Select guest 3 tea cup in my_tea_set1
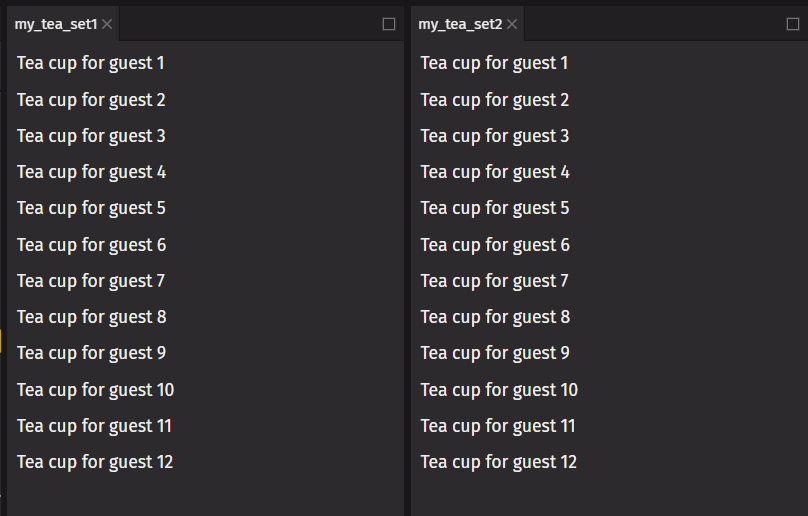The height and width of the screenshot is (516, 808). coord(91,136)
